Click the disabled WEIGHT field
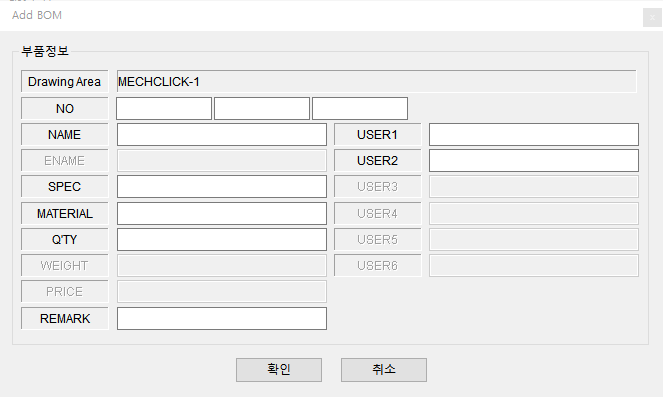Image resolution: width=663 pixels, height=397 pixels. 222,266
